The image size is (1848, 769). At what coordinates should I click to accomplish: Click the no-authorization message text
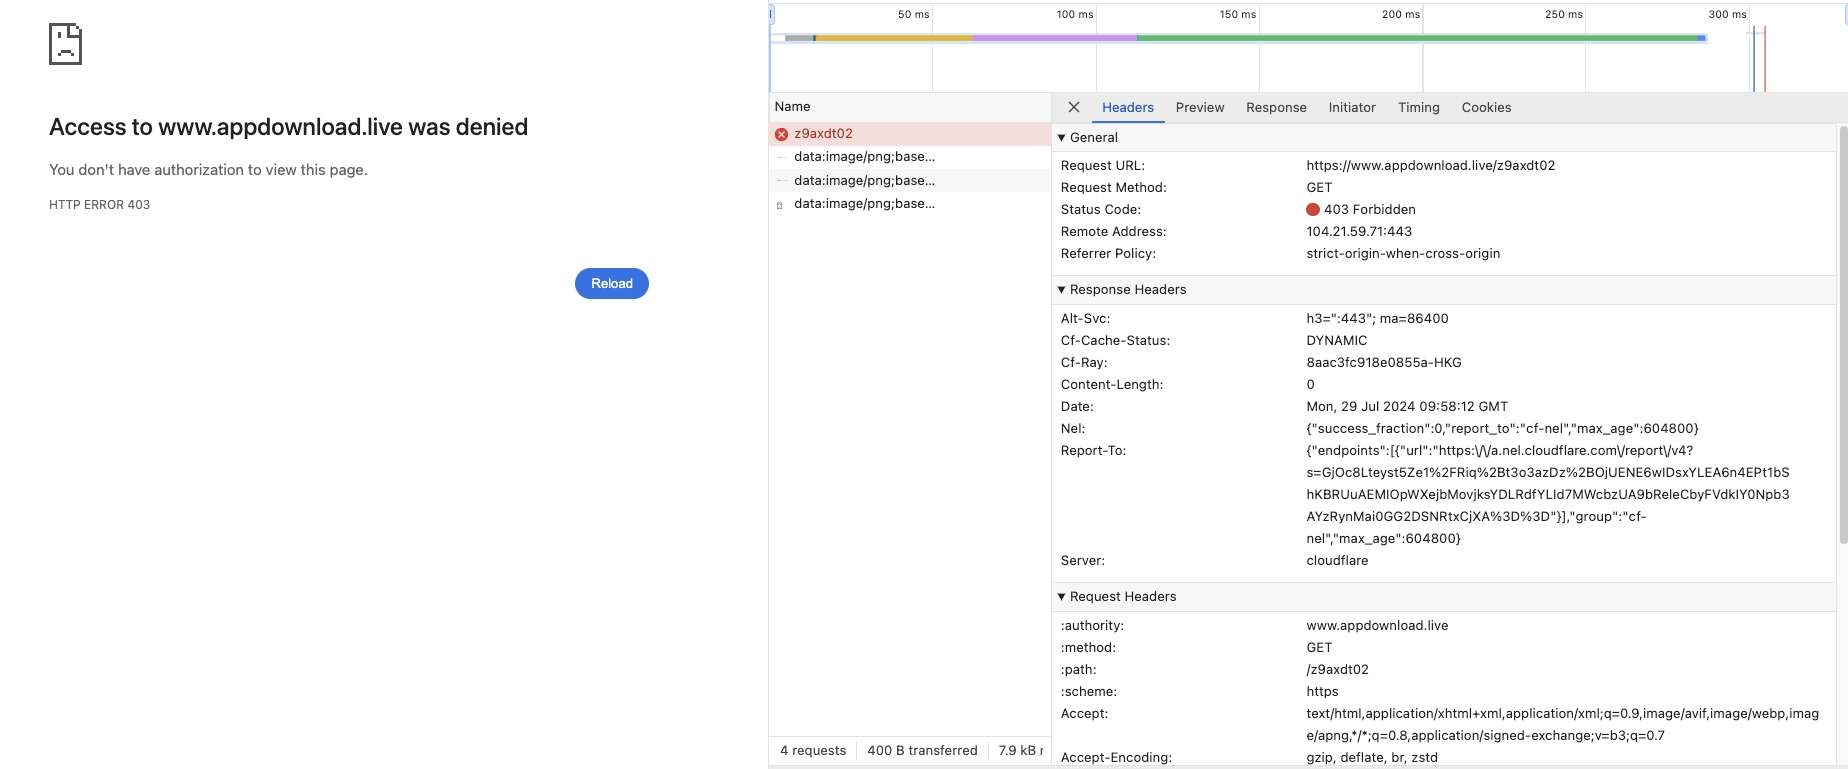click(208, 170)
